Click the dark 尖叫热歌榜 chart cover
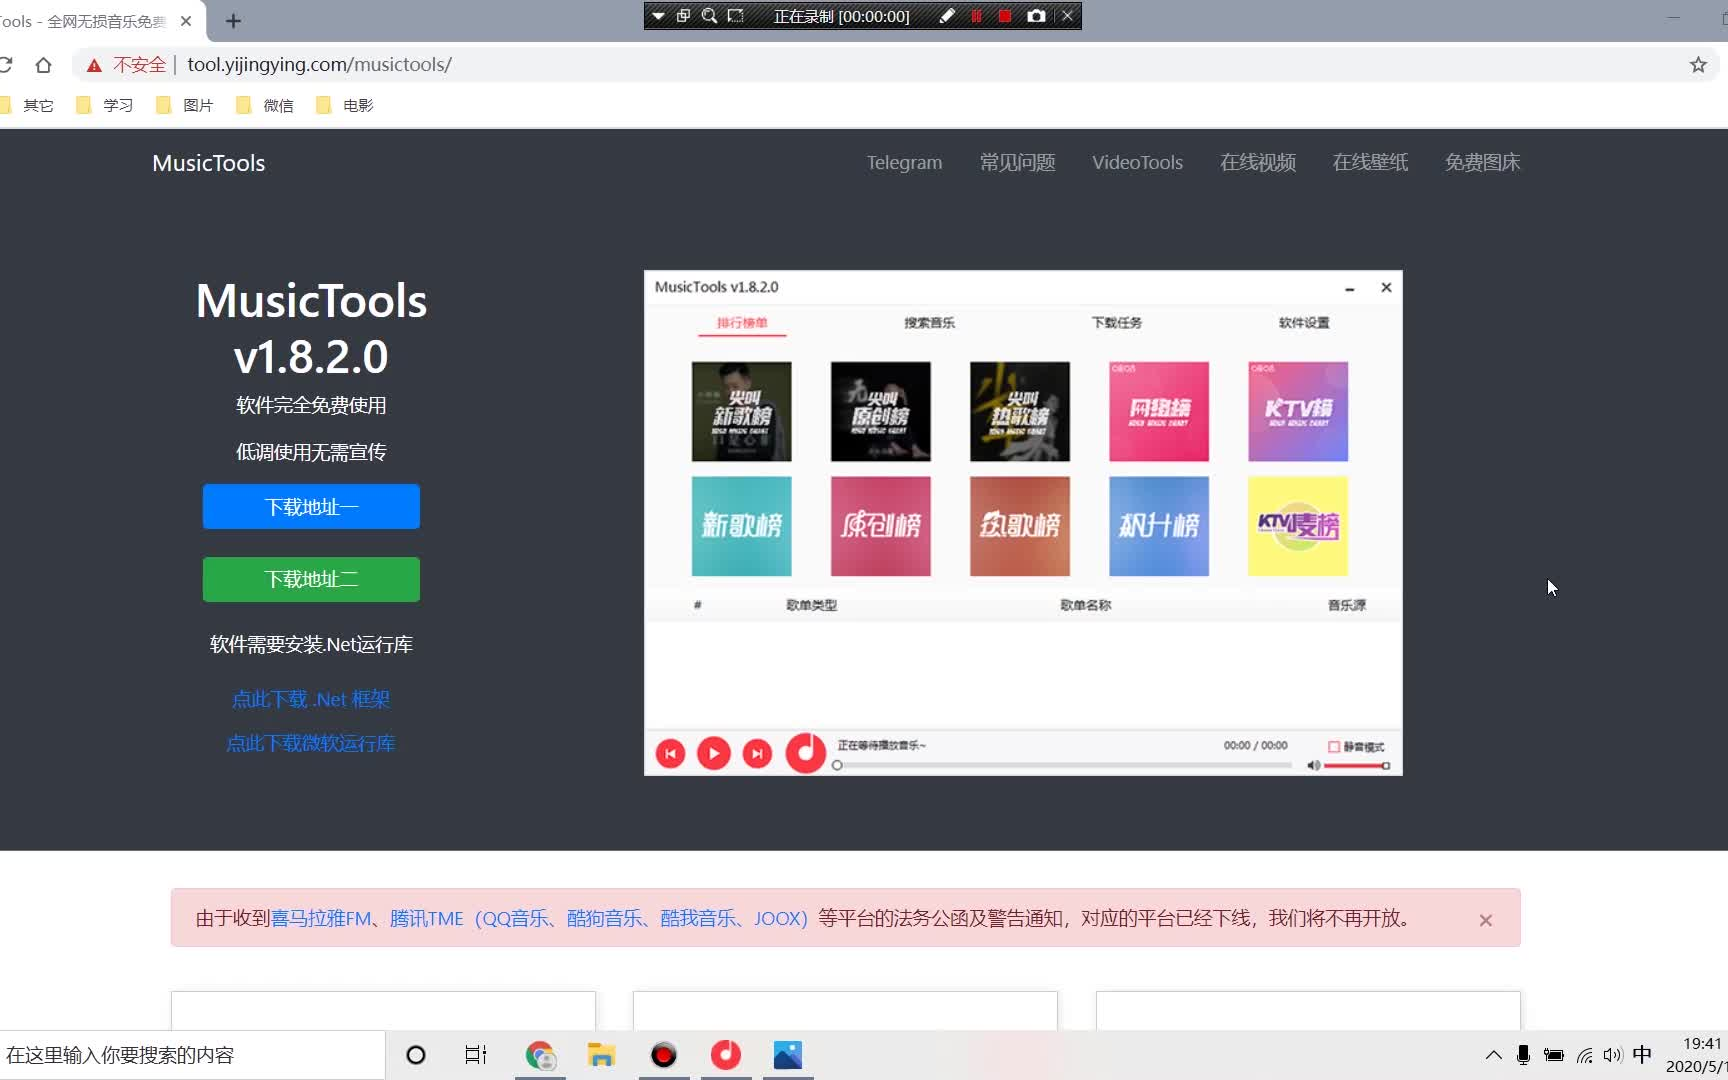Image resolution: width=1728 pixels, height=1080 pixels. (x=1019, y=412)
